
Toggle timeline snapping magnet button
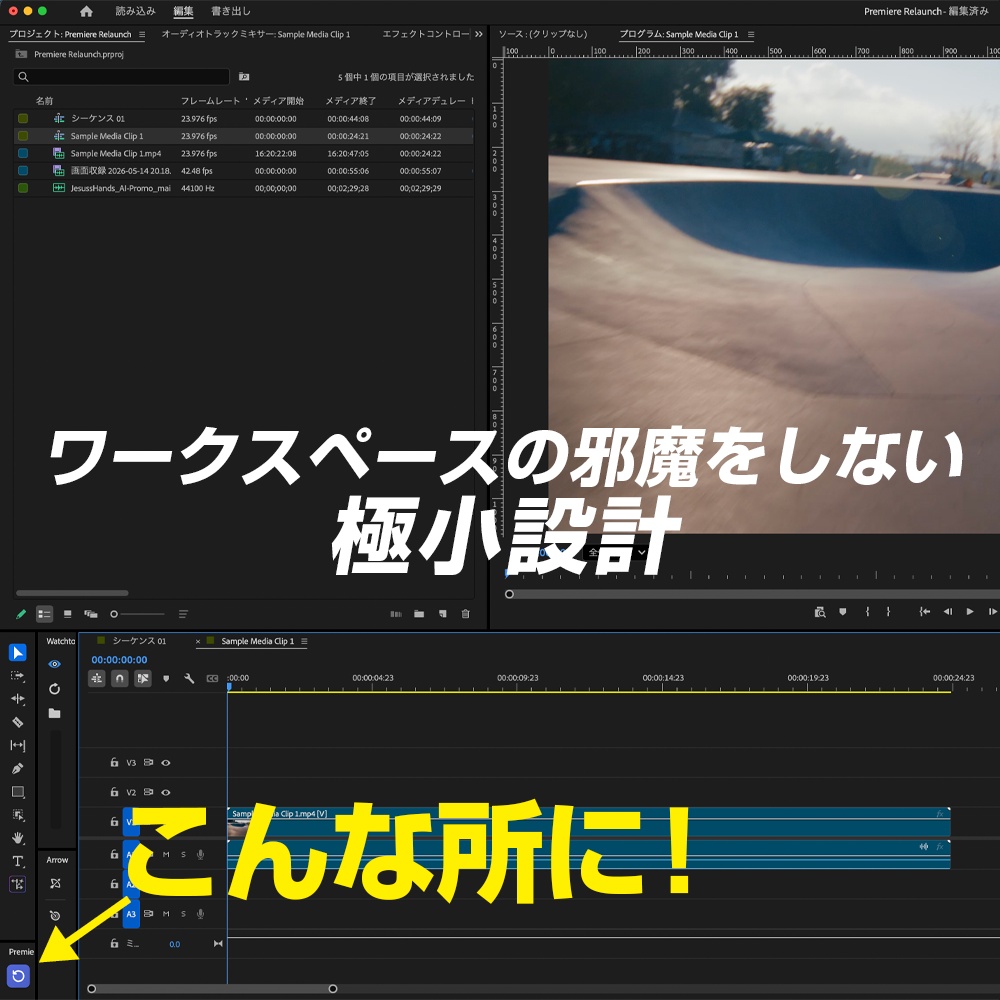[120, 679]
